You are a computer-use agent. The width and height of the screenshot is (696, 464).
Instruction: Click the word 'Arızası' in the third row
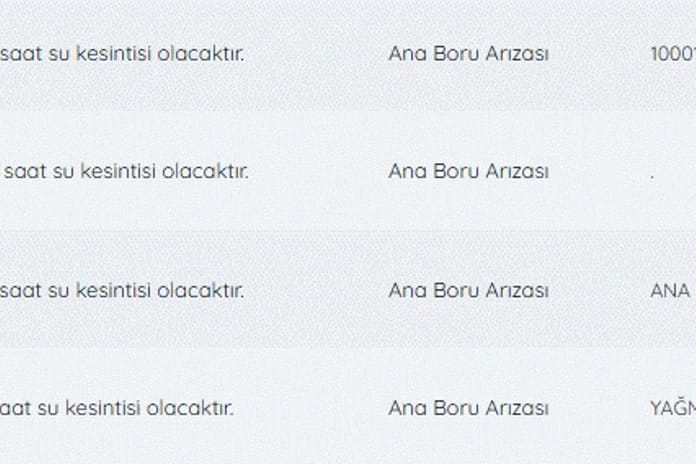coord(516,291)
